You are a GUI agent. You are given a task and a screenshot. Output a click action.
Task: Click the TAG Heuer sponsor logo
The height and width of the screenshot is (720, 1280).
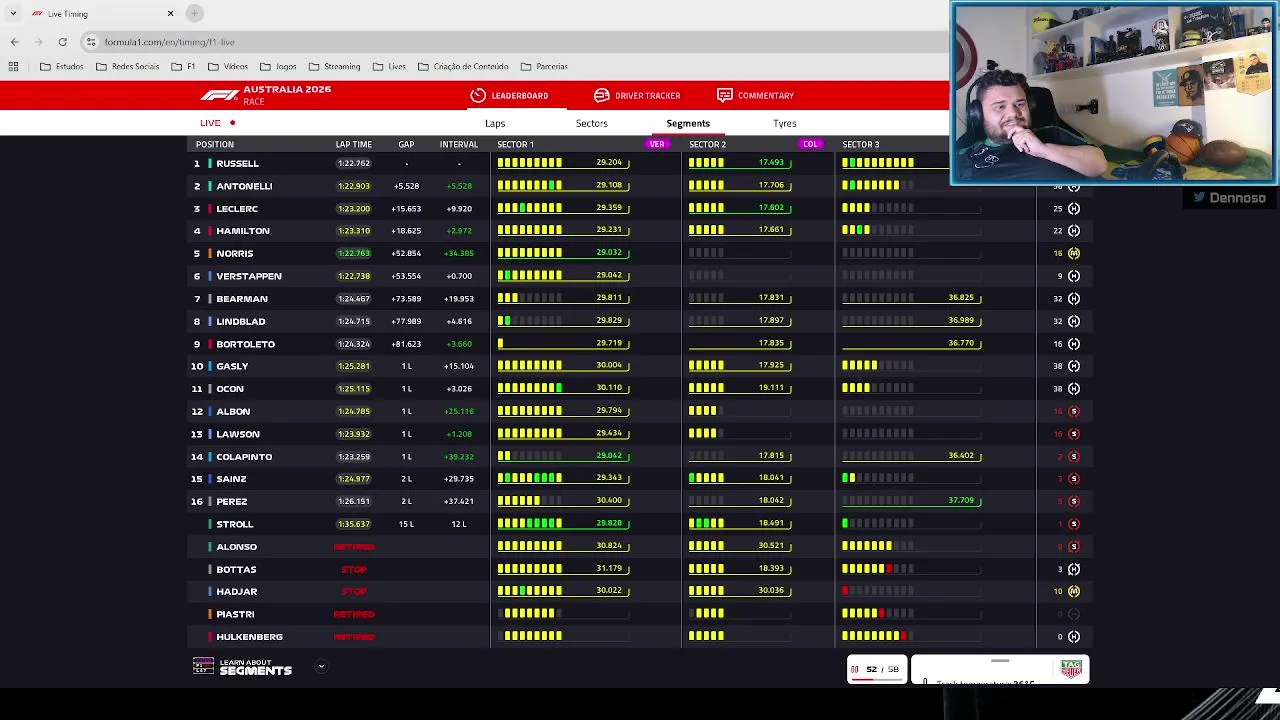coord(1071,668)
